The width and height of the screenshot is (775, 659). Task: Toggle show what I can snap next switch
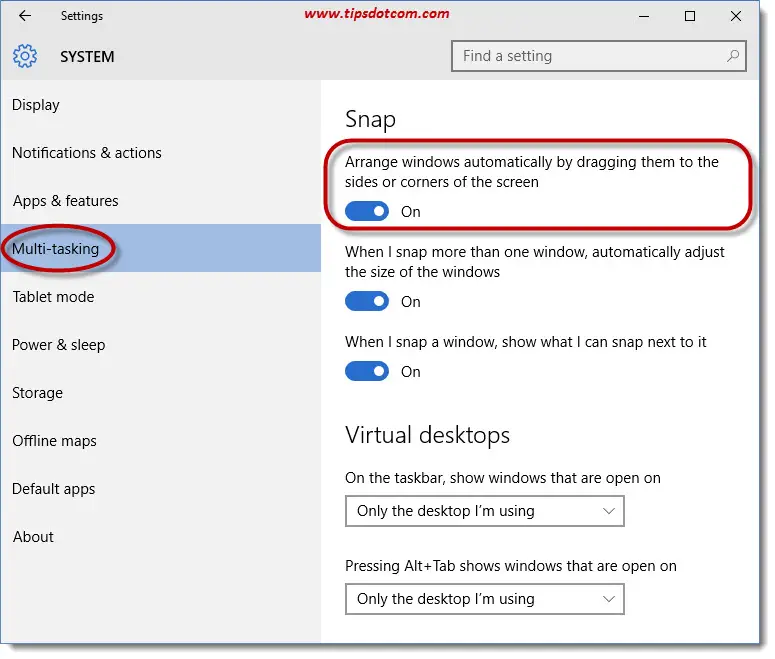(367, 371)
